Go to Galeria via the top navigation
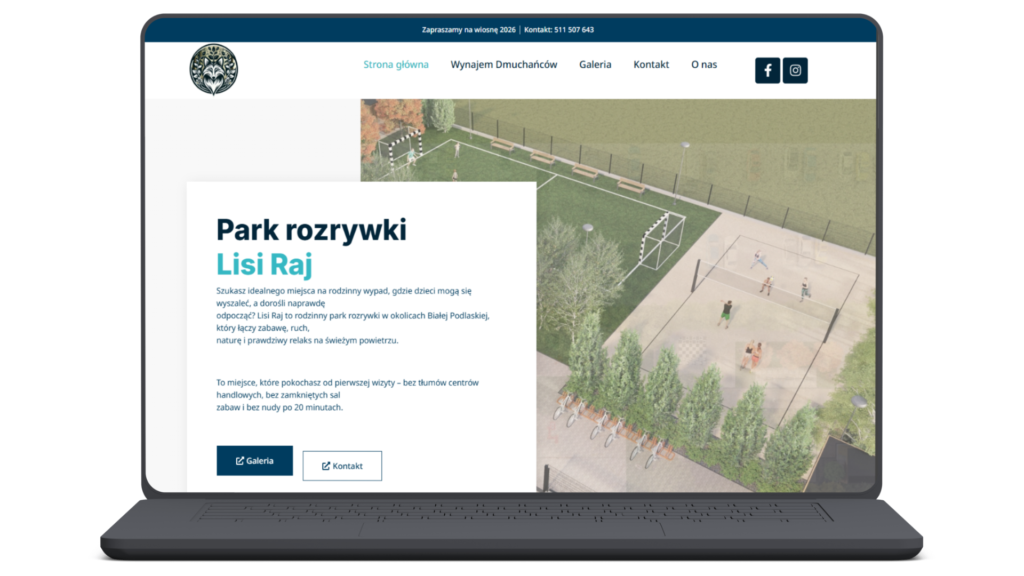 595,64
